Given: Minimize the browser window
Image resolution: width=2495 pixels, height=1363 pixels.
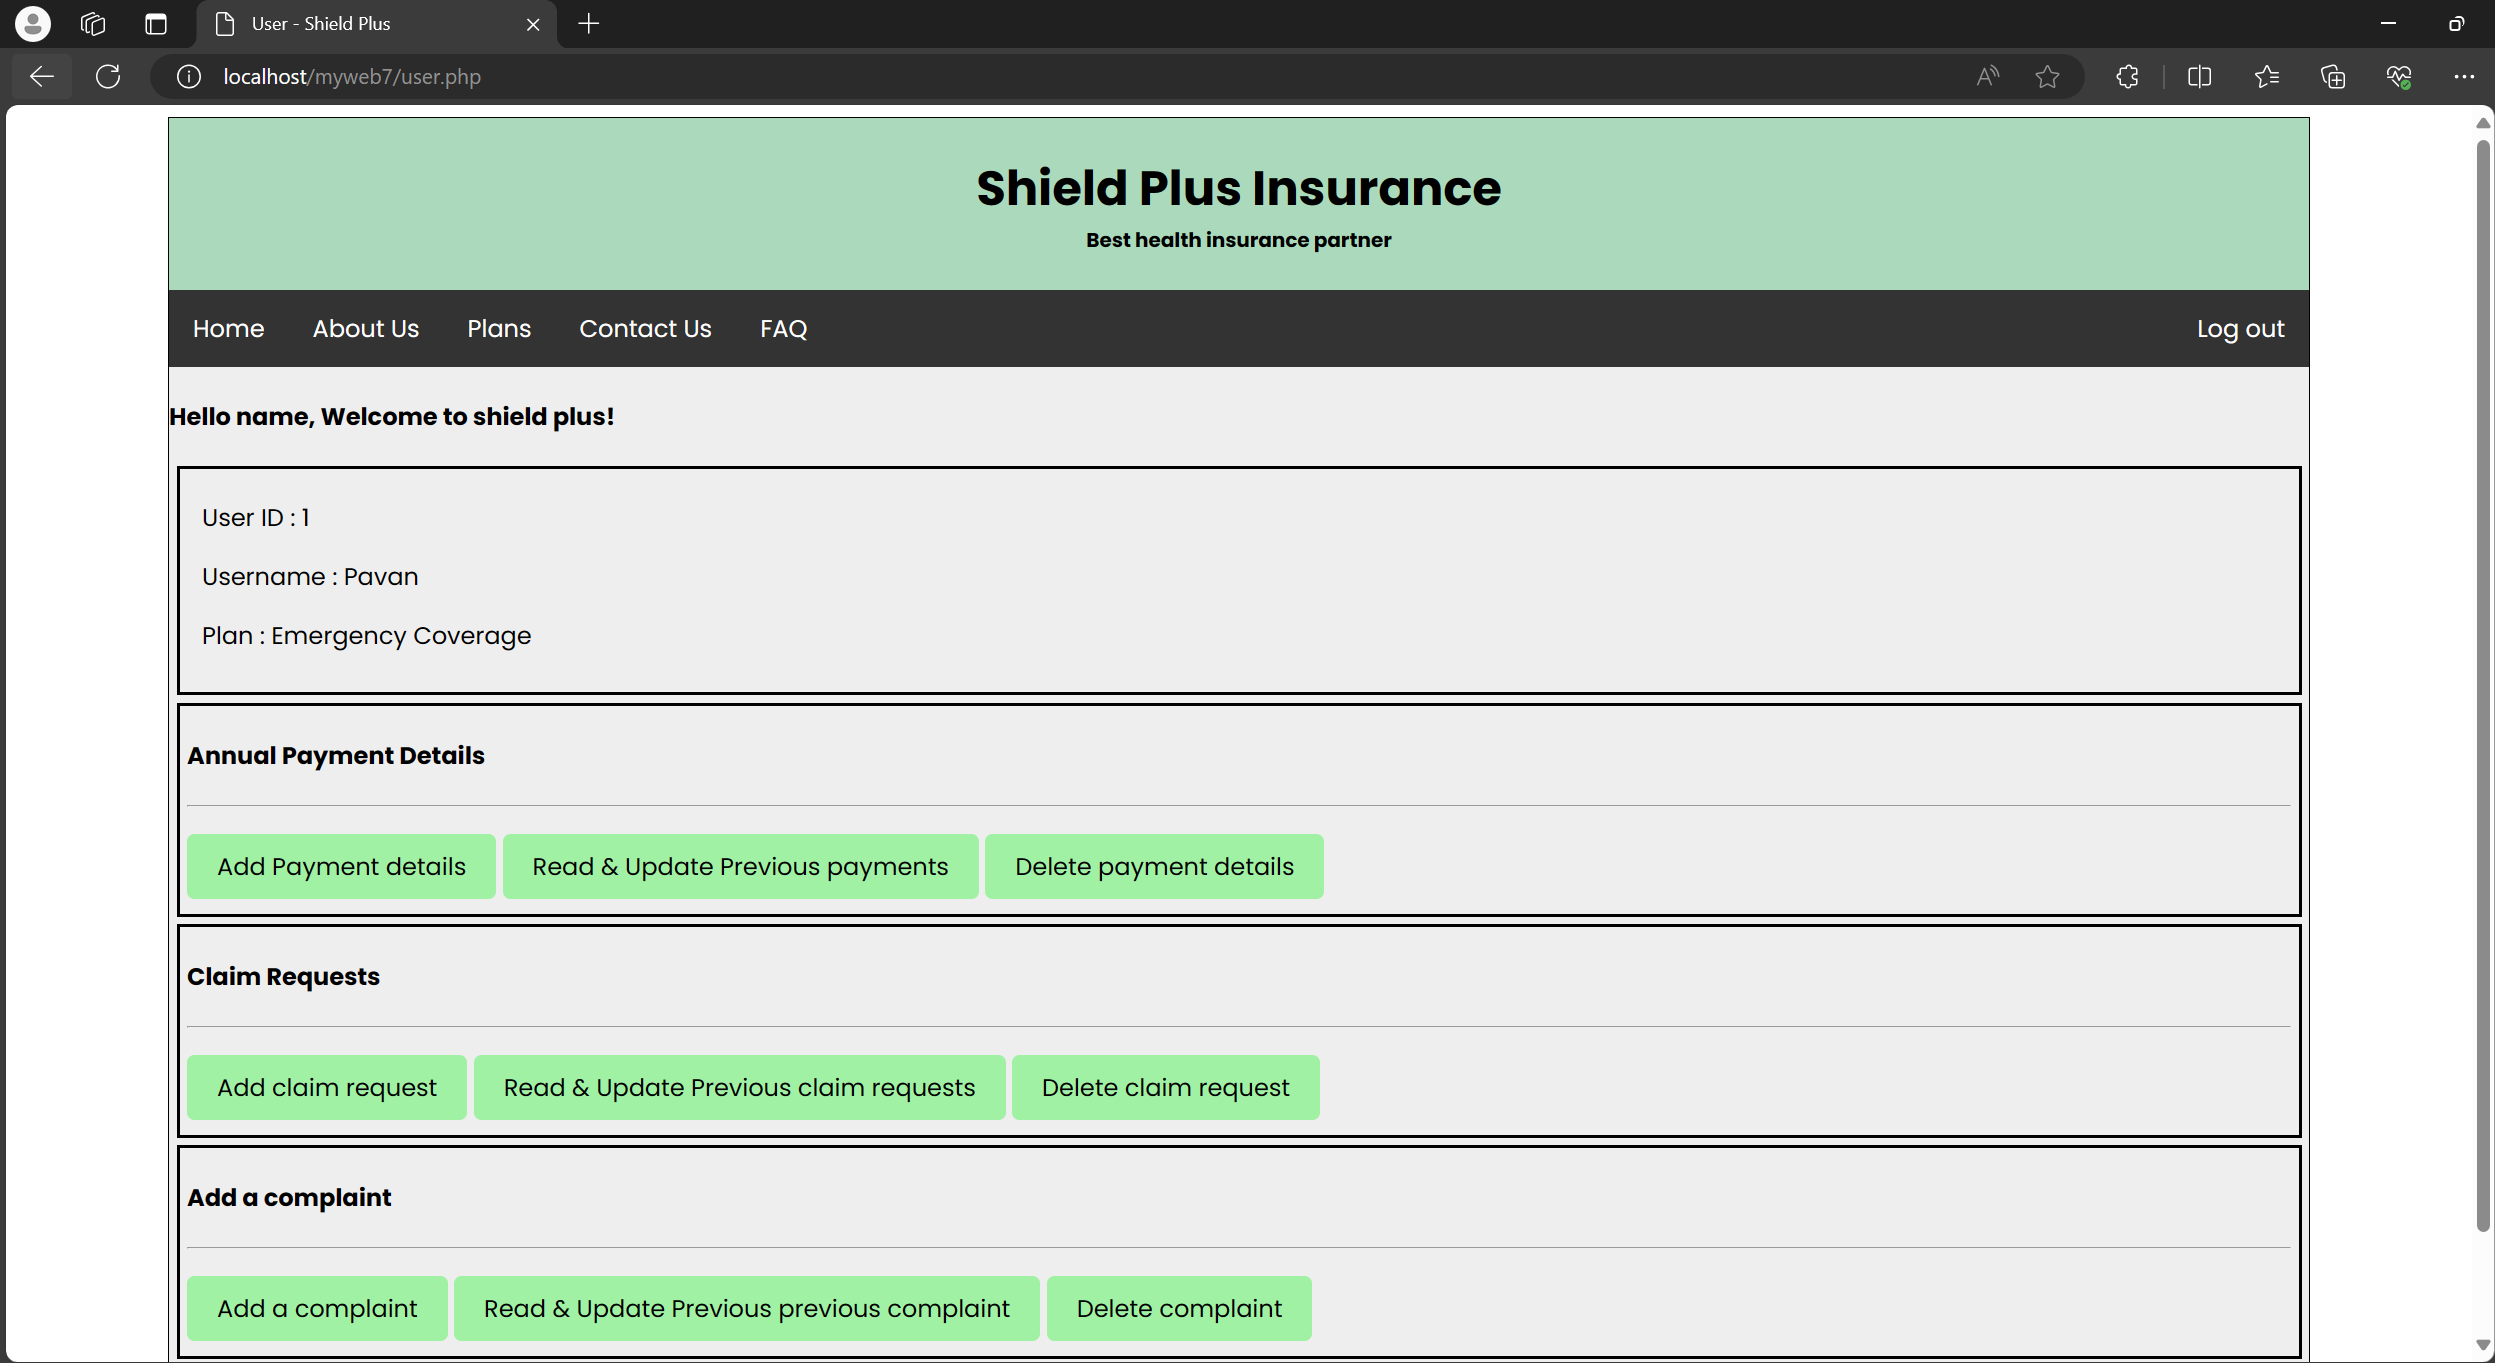Looking at the screenshot, I should [2389, 24].
